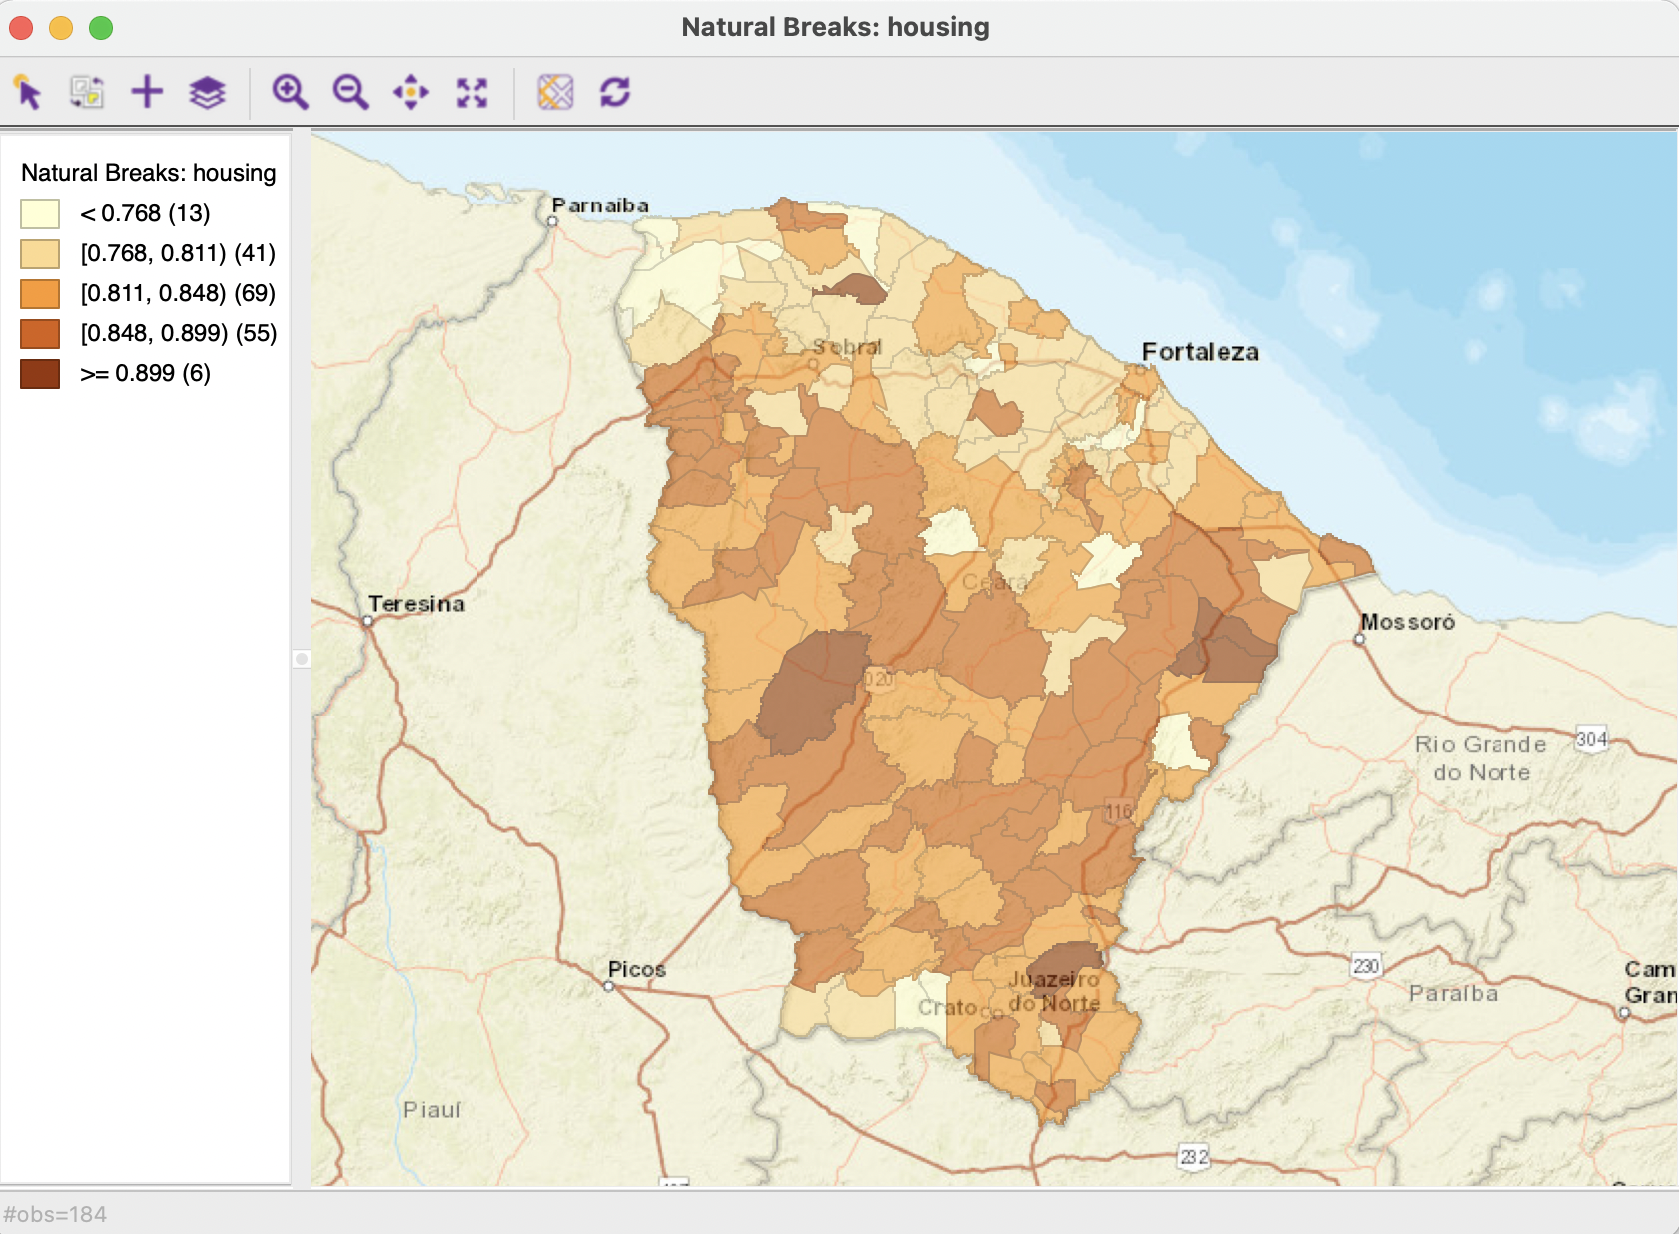Image resolution: width=1679 pixels, height=1234 pixels.
Task: Maximize window with the green button
Action: (x=101, y=28)
